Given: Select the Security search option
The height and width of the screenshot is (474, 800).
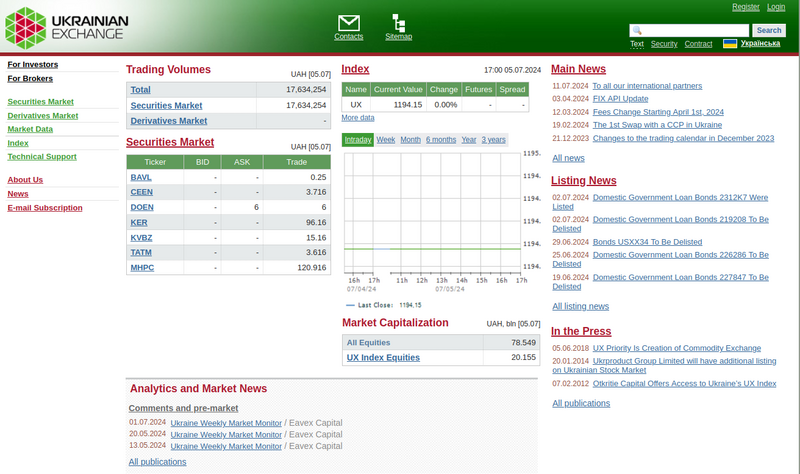Looking at the screenshot, I should [664, 44].
